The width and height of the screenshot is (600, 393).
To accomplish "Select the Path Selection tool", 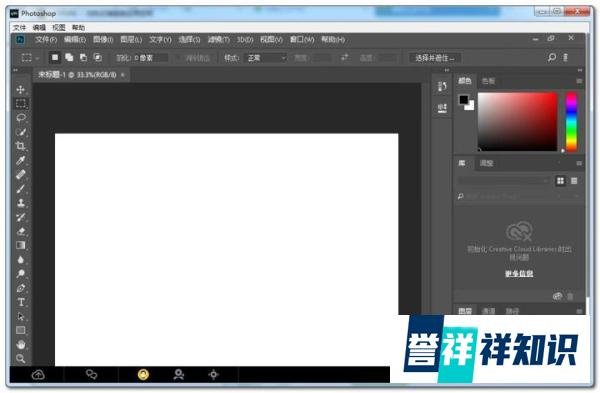I will click(21, 316).
